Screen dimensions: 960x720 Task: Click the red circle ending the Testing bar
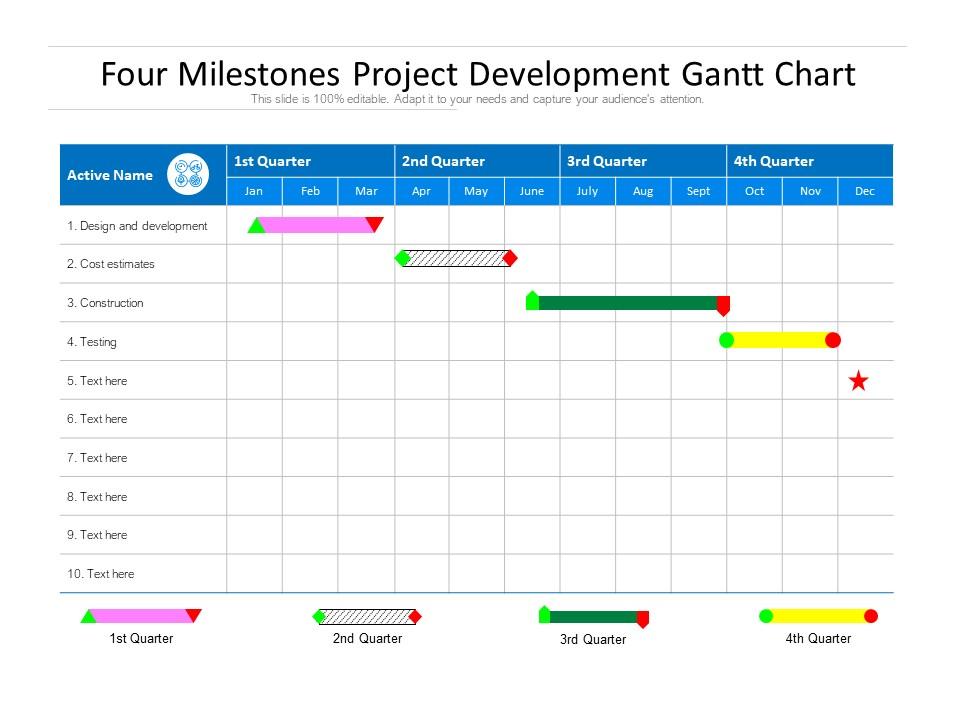click(831, 340)
